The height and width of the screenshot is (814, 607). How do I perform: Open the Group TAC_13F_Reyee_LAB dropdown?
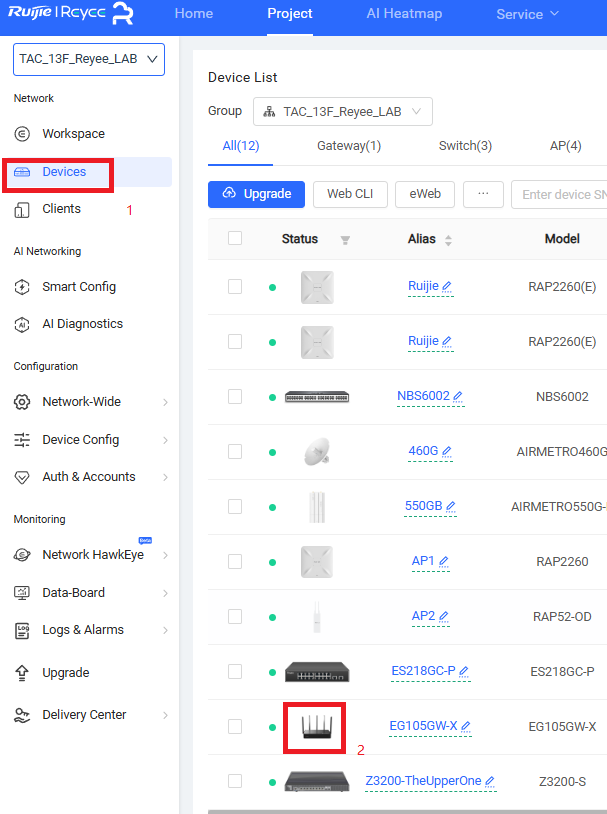coord(343,112)
